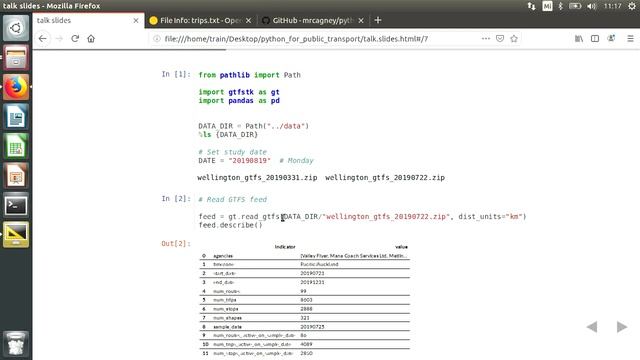The image size is (640, 360).
Task: Bookmark this page with the star
Action: [514, 39]
